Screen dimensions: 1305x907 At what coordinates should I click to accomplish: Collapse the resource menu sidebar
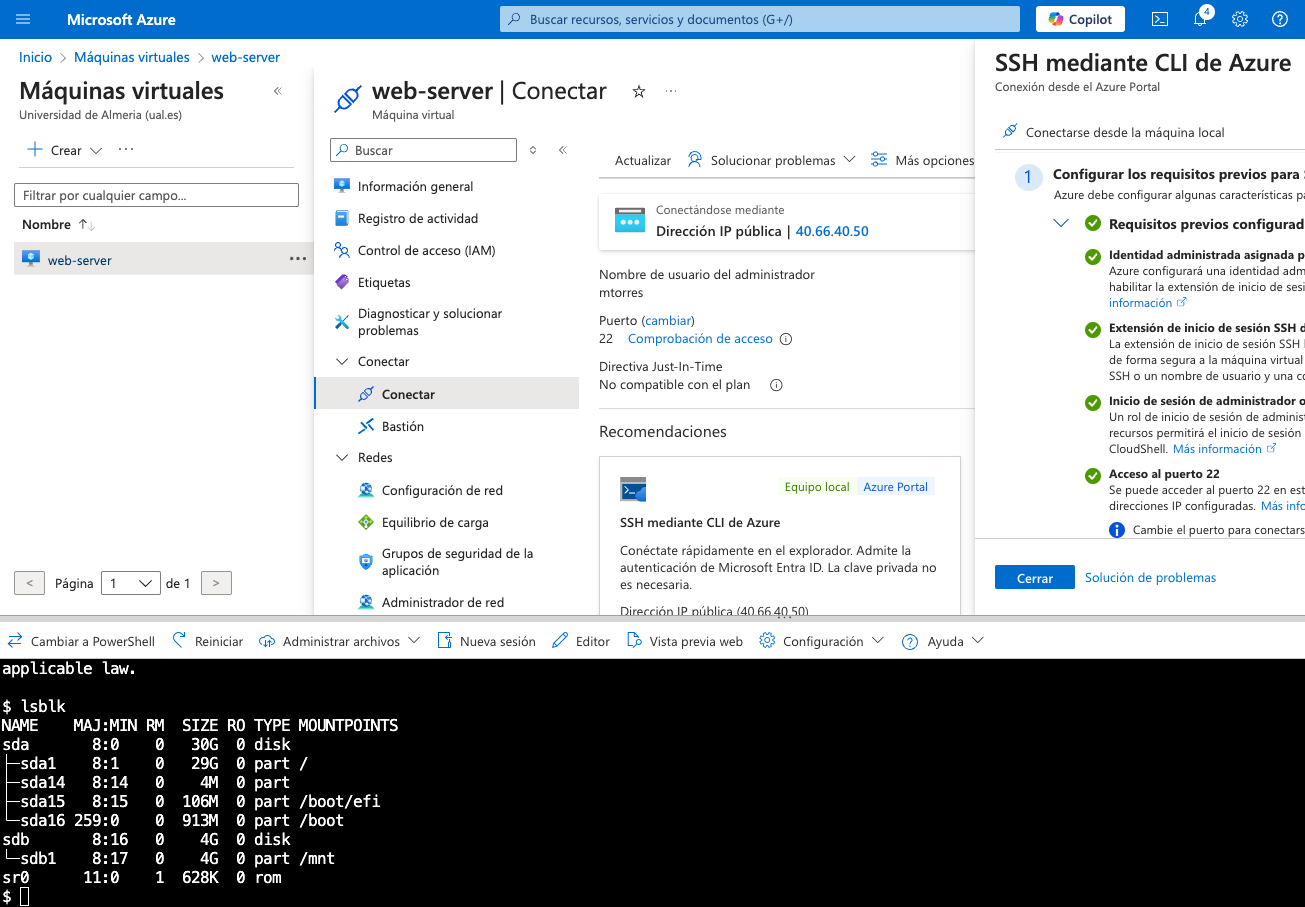click(x=562, y=150)
